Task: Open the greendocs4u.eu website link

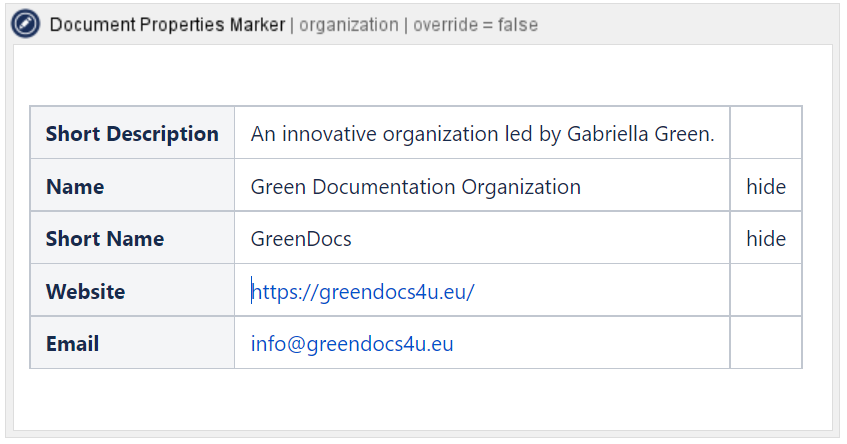Action: tap(363, 292)
